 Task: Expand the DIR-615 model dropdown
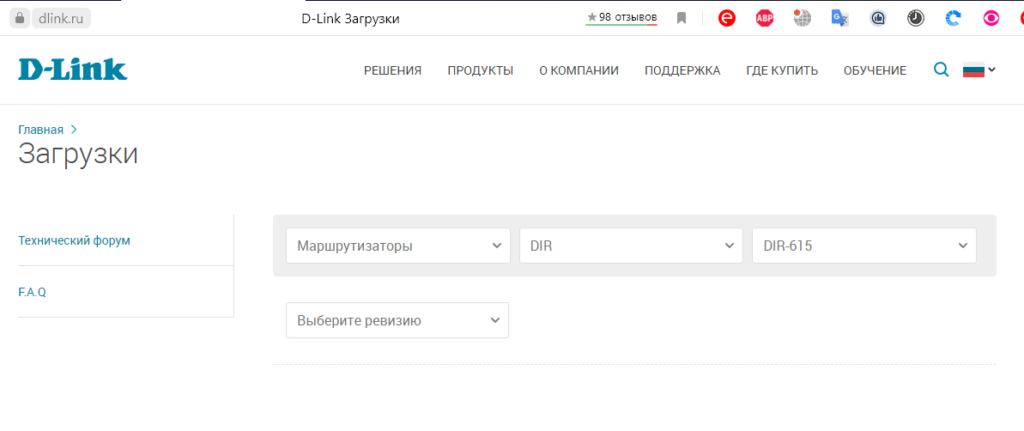tap(864, 246)
